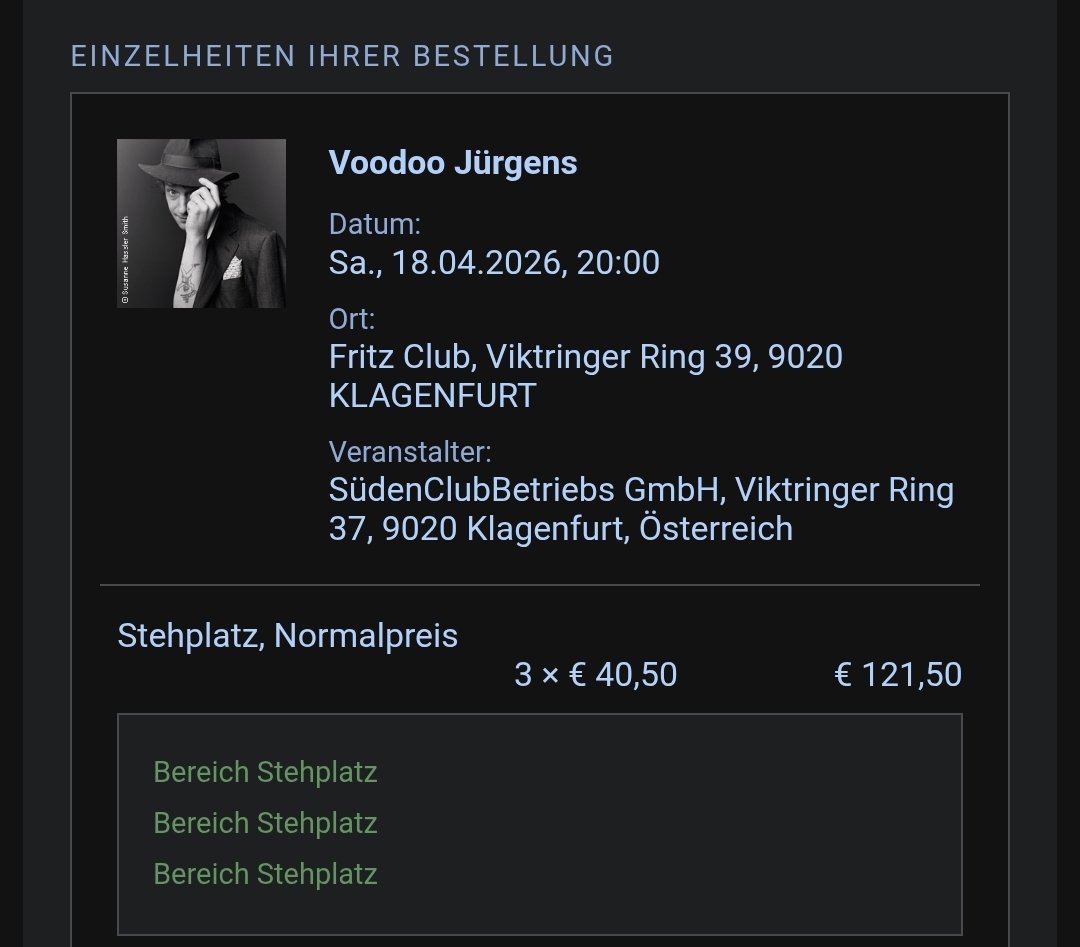Click the 20:00 start time

tap(618, 262)
